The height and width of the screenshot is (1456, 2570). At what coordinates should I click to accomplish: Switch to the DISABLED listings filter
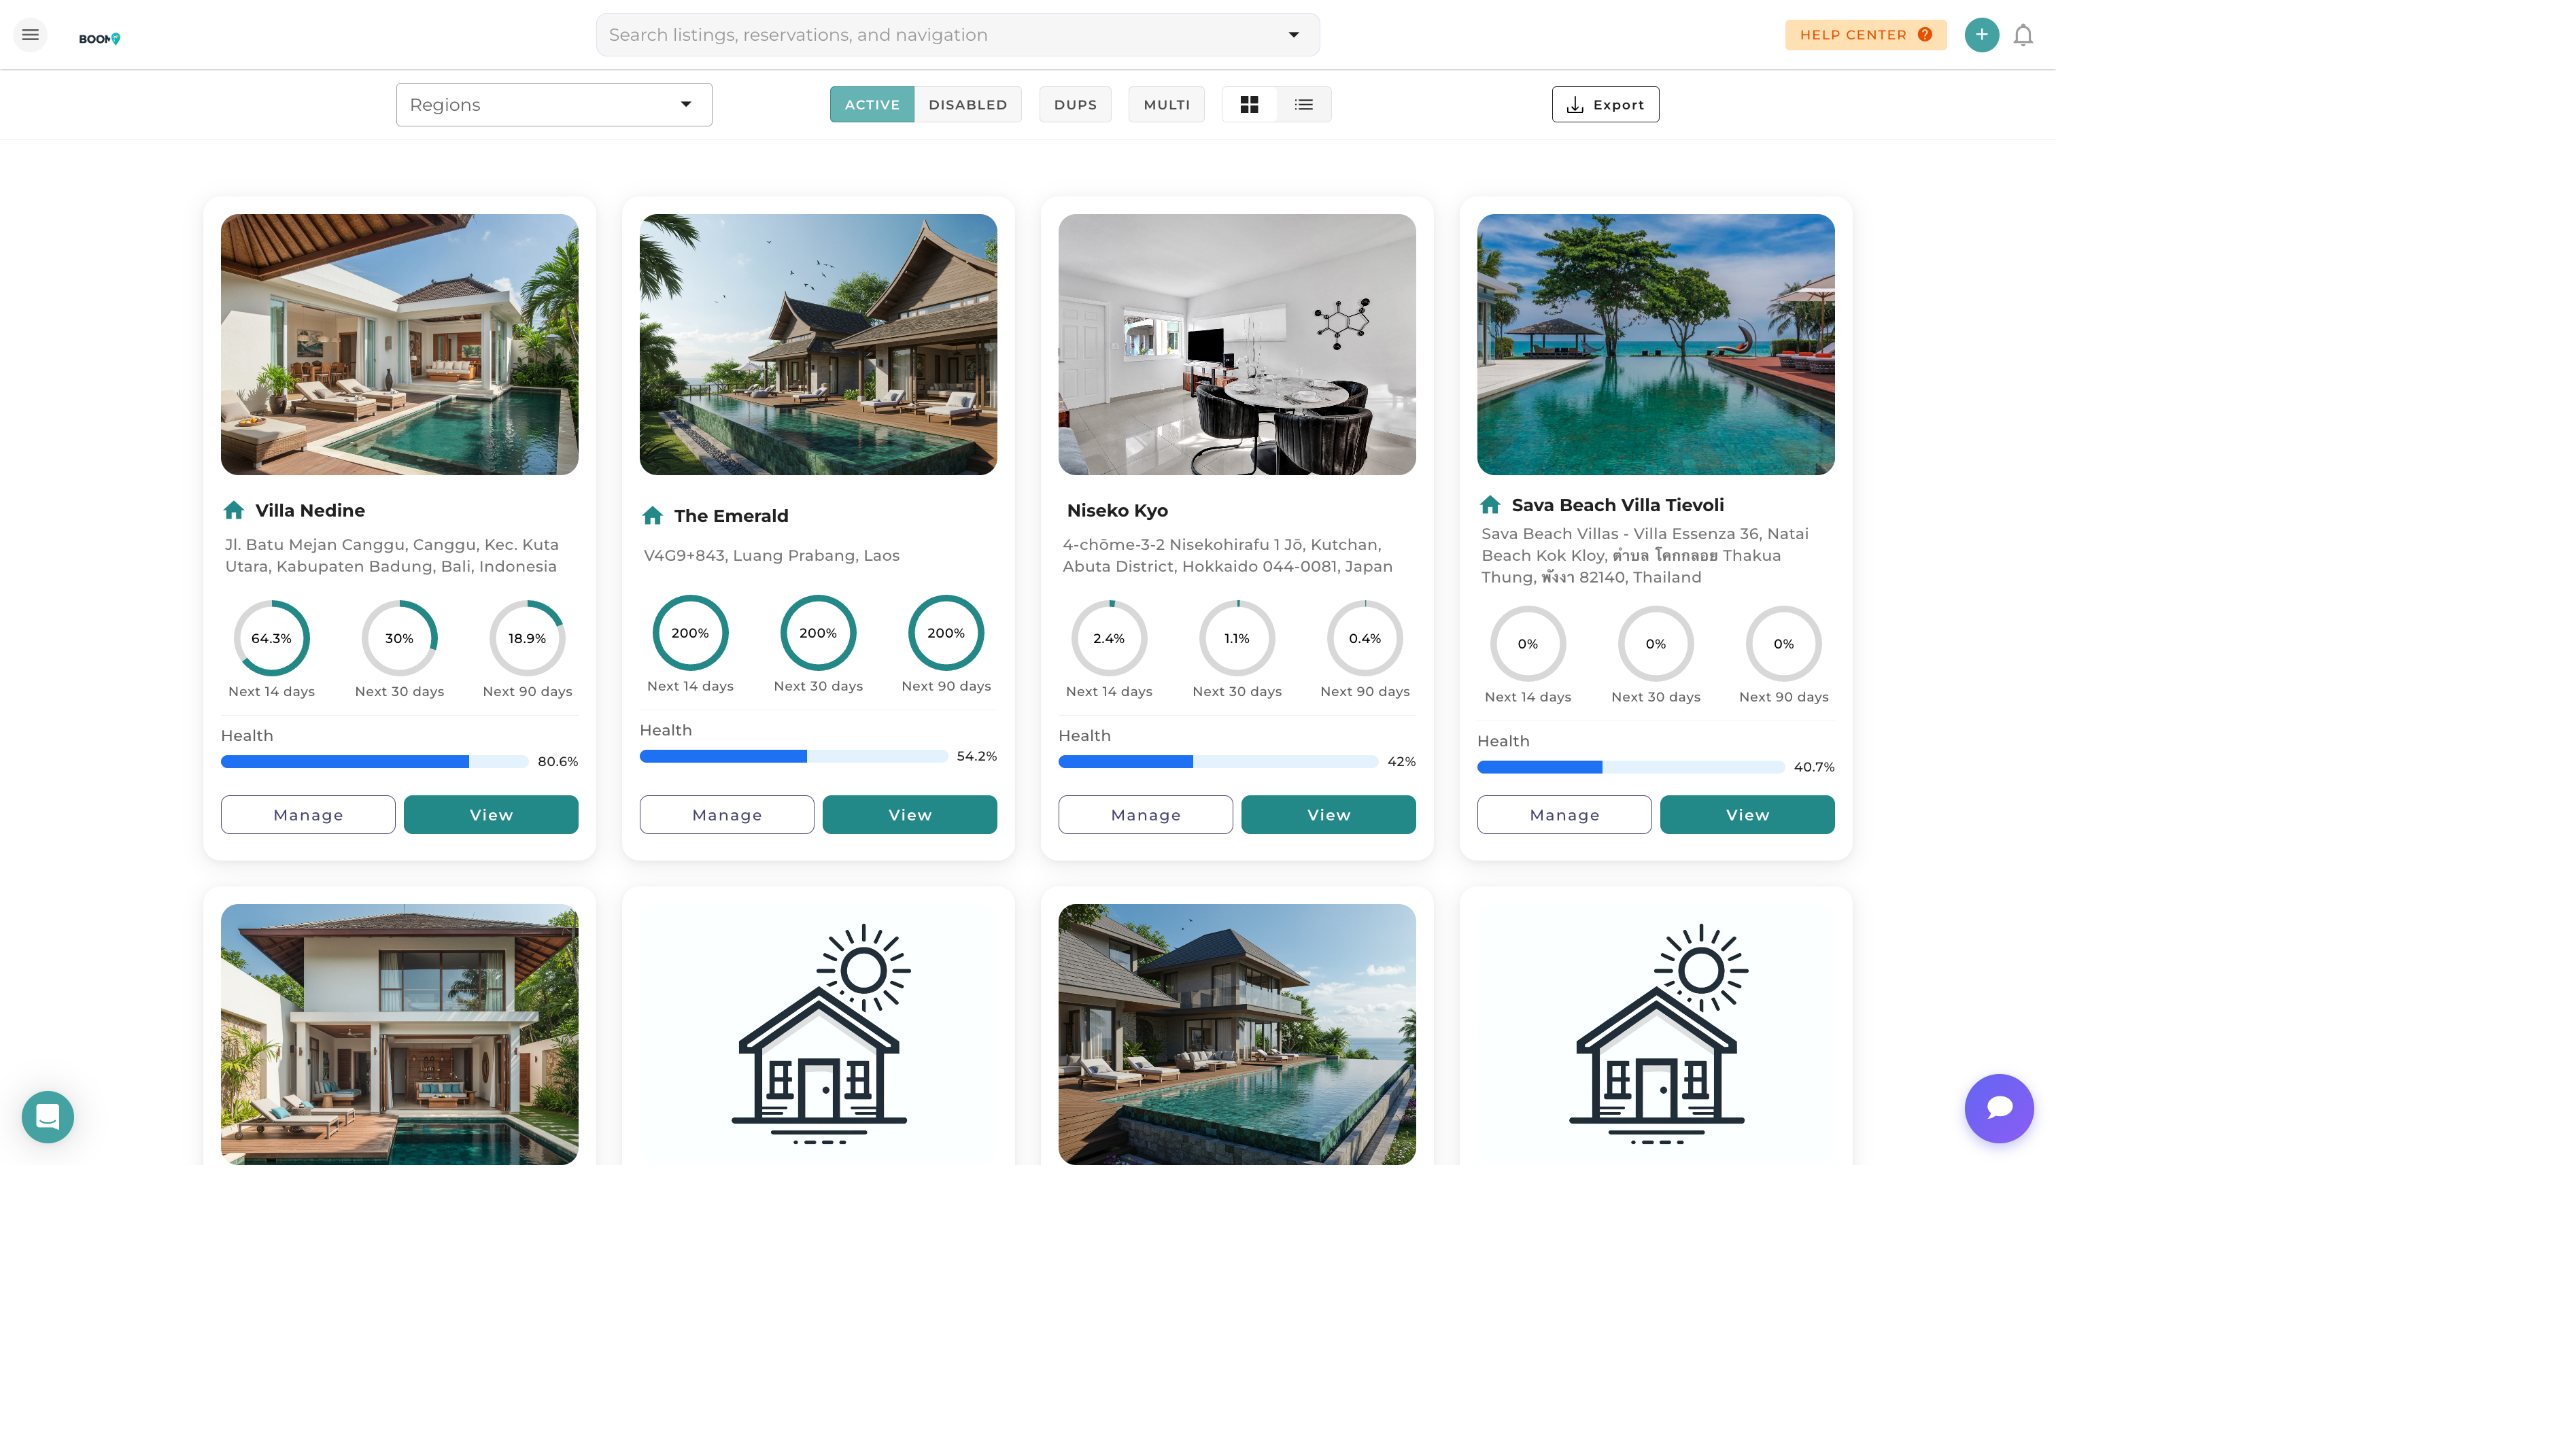(x=967, y=104)
